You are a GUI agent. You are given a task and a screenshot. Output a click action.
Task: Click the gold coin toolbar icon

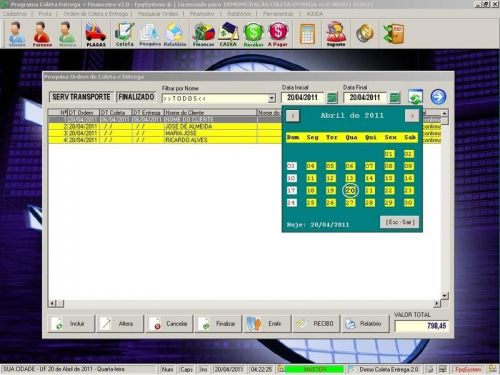tap(364, 33)
